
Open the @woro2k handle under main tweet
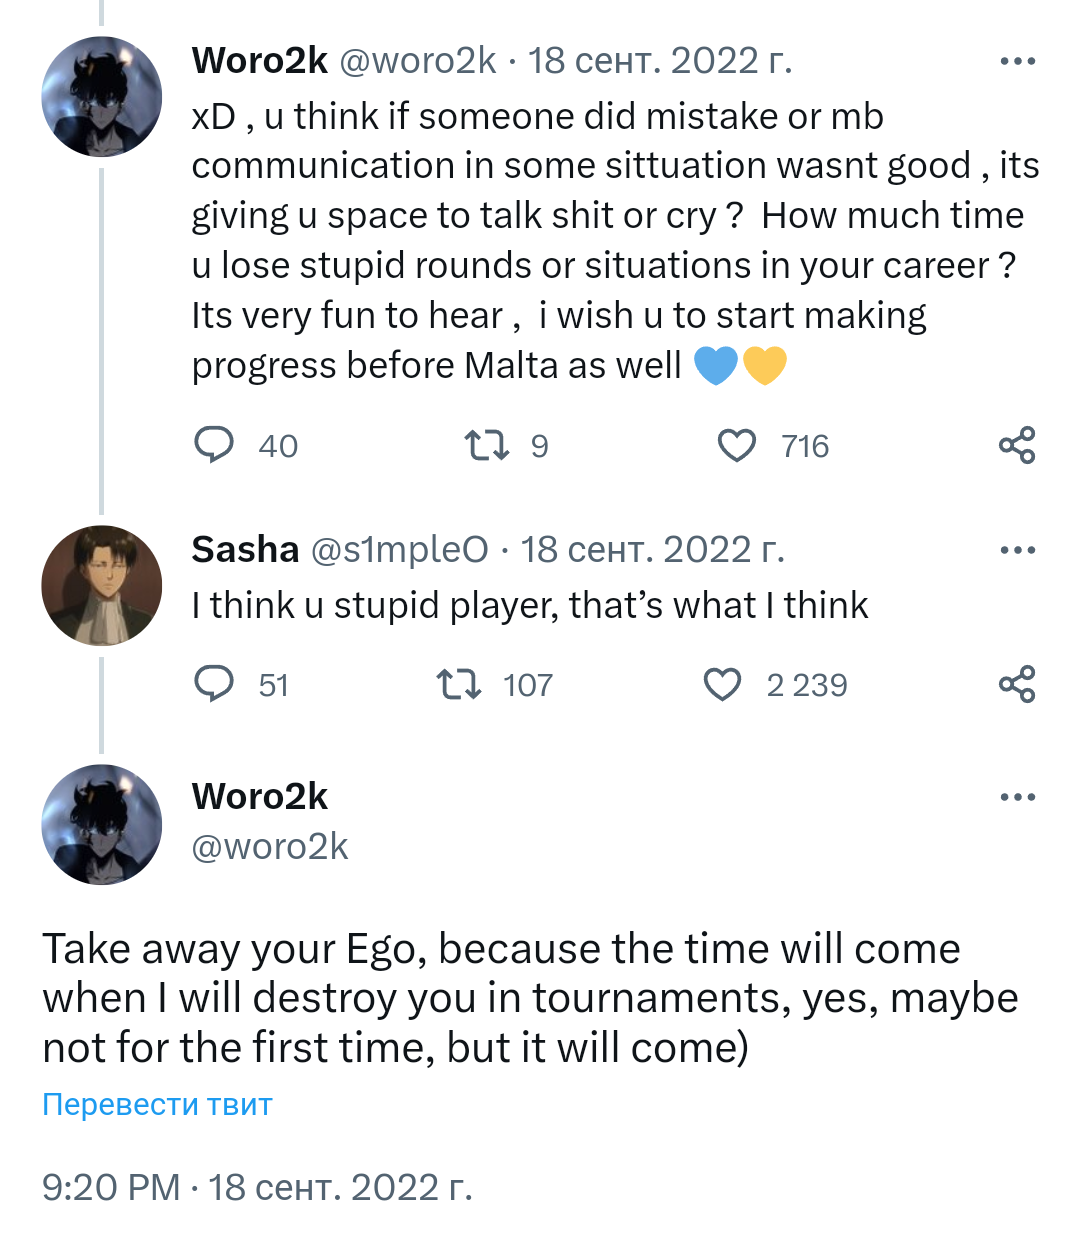pos(270,847)
